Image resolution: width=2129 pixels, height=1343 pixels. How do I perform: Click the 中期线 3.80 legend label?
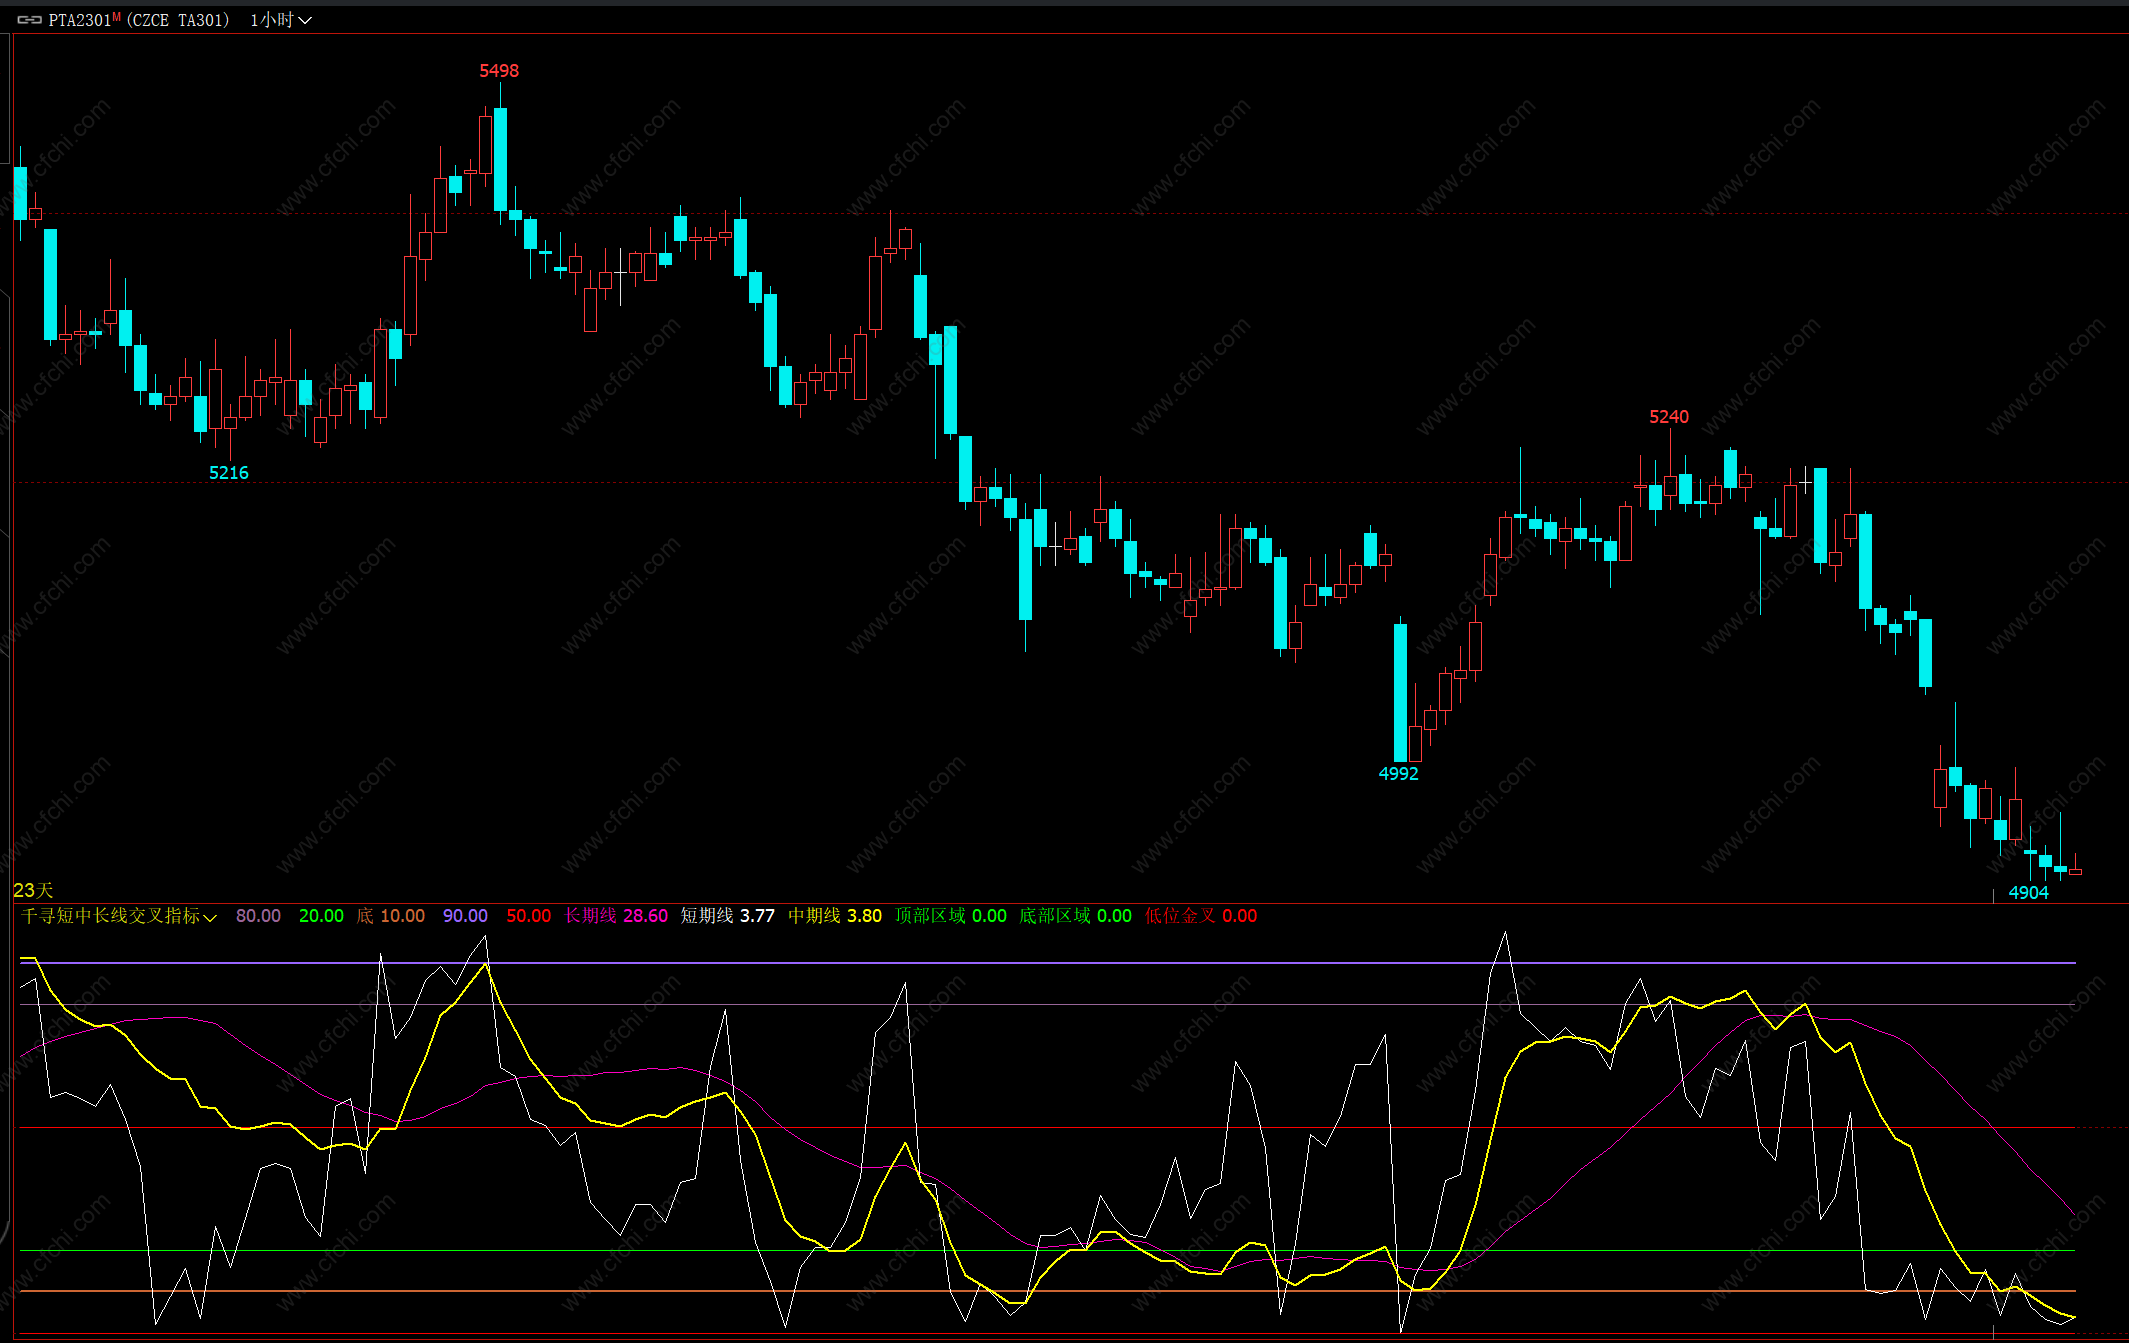coord(834,916)
